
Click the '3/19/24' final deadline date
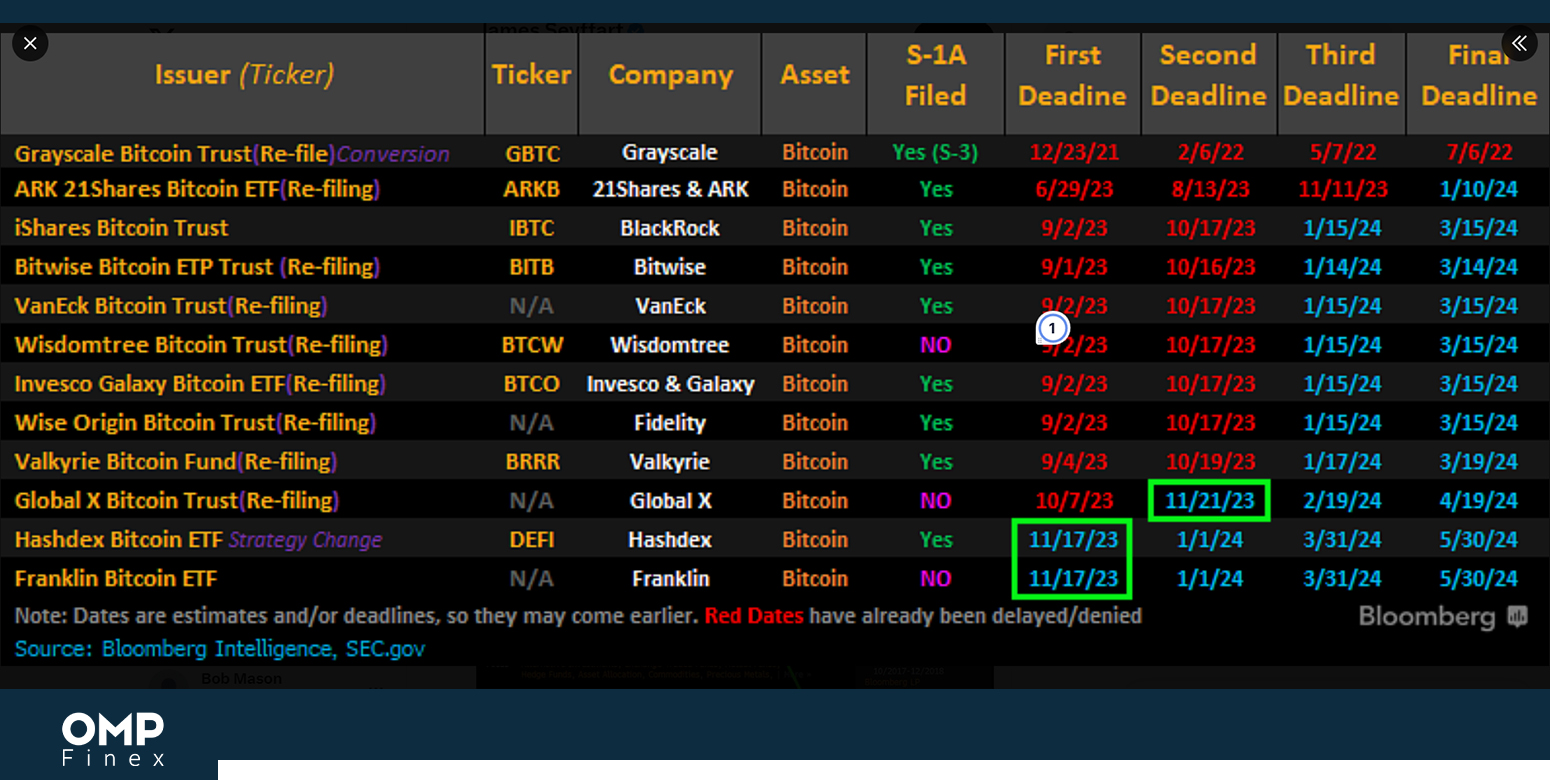tap(1479, 462)
